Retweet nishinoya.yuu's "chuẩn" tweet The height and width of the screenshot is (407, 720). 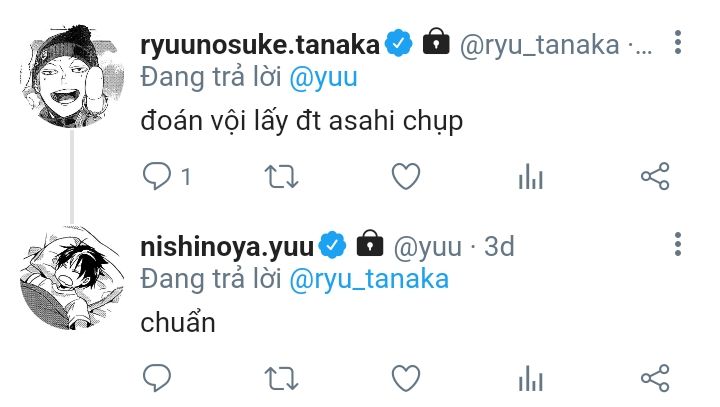coord(281,379)
